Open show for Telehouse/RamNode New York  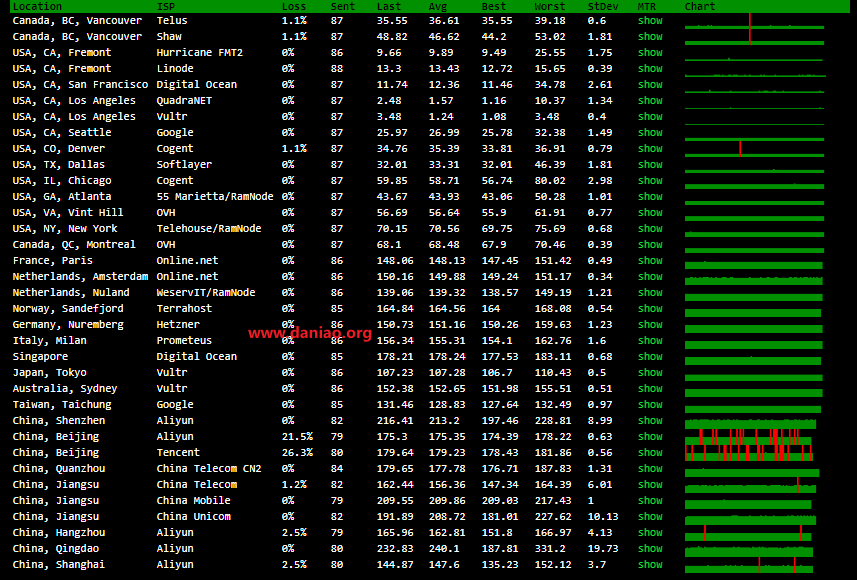point(650,229)
